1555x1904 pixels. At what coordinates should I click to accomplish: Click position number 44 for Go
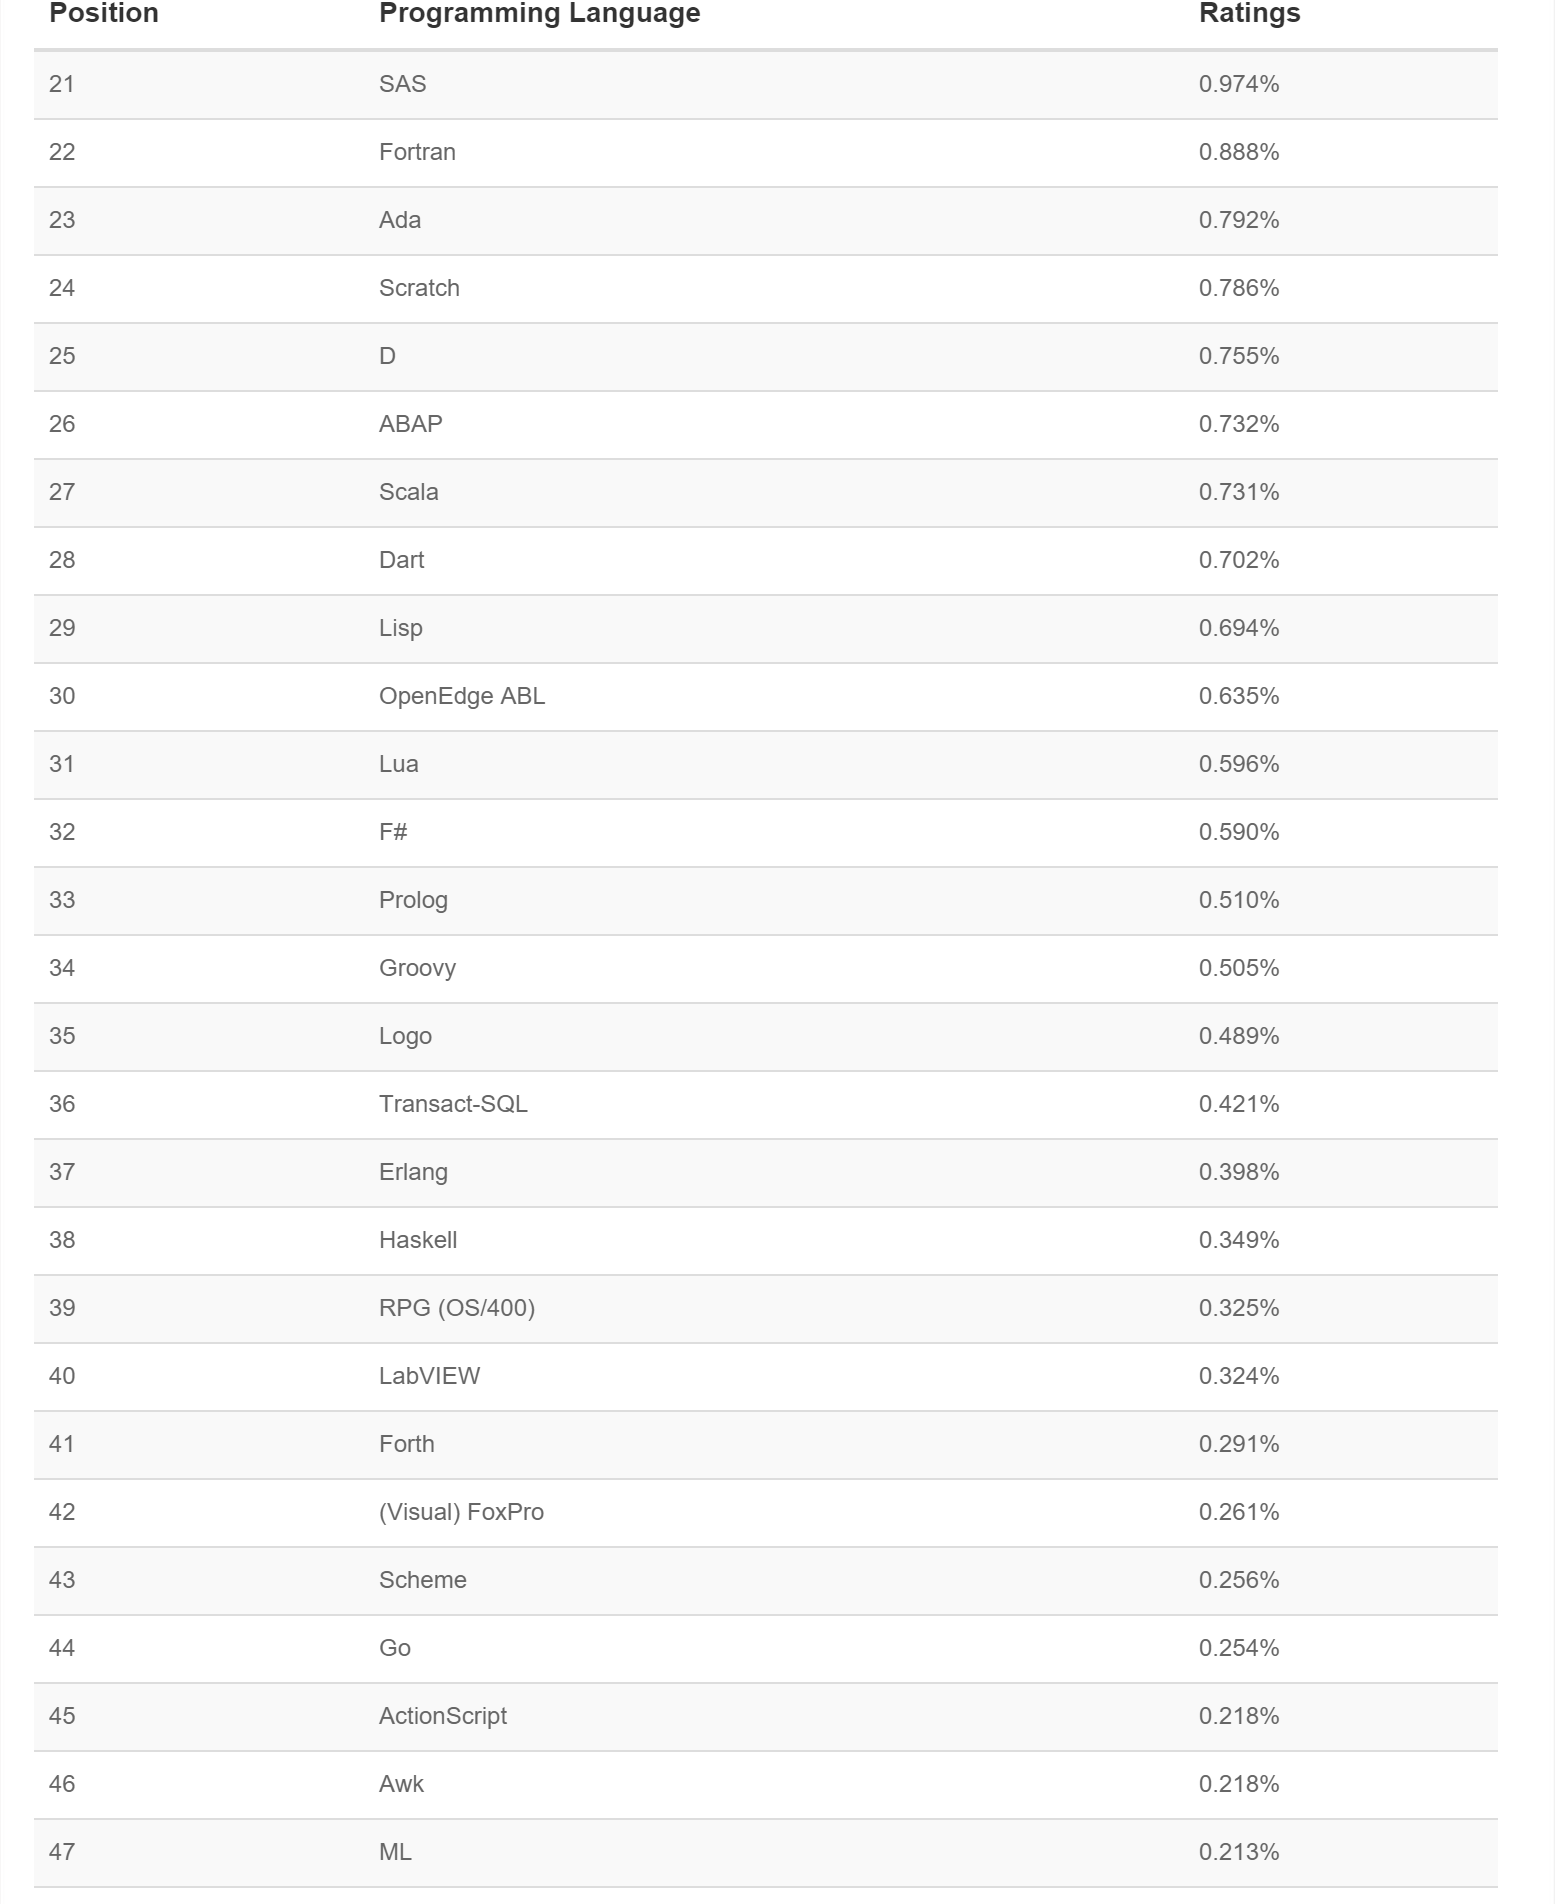click(x=62, y=1648)
